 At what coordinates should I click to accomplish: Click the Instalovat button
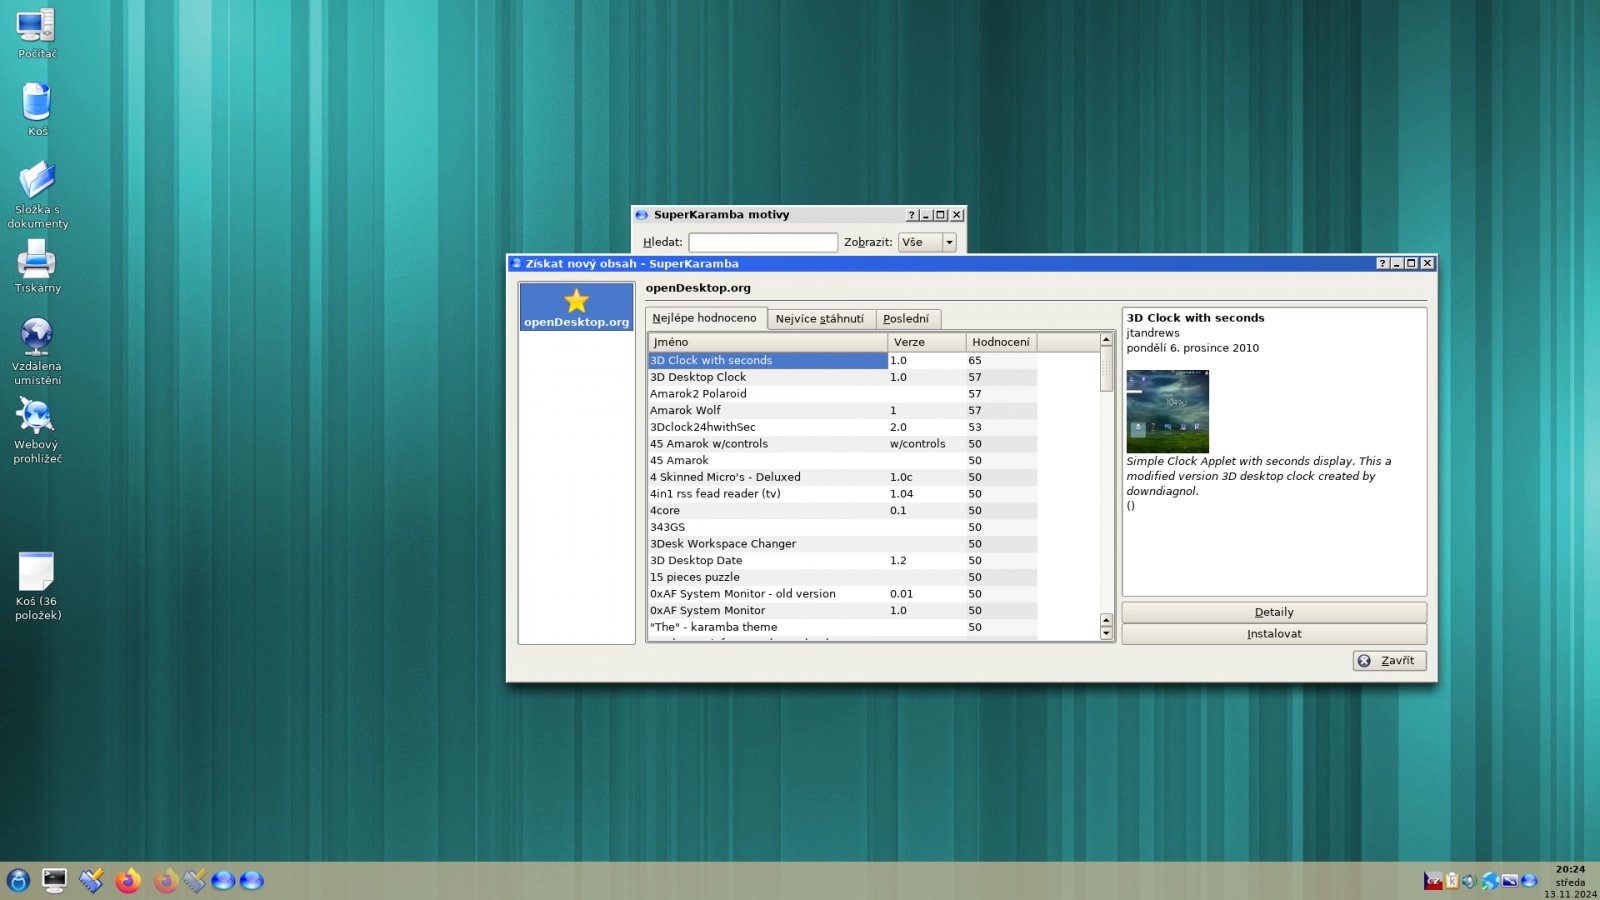pos(1274,634)
